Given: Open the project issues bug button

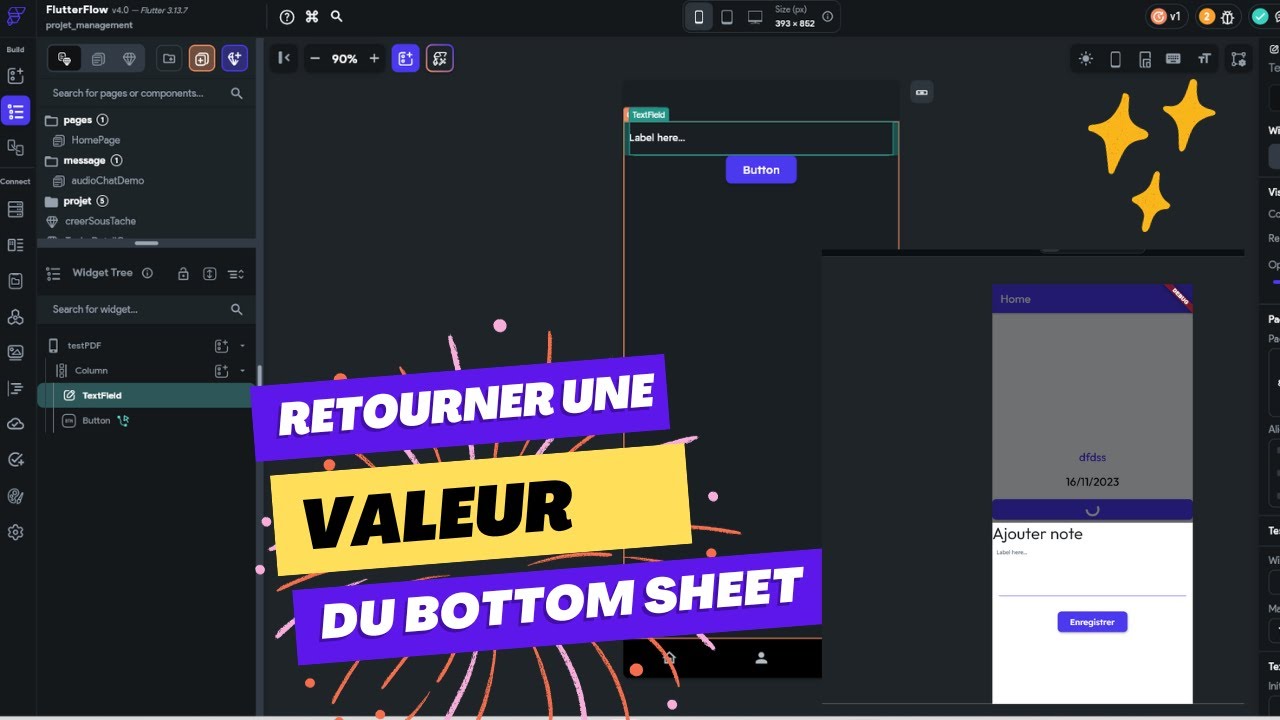Looking at the screenshot, I should 1218,16.
